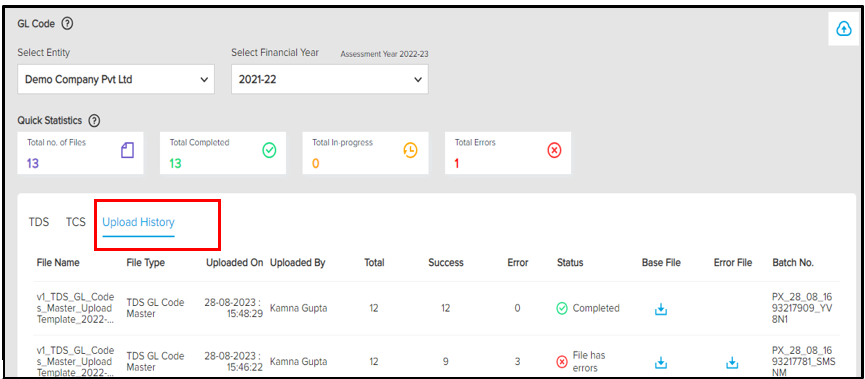865x379 pixels.
Task: Open the Select Financial Year dropdown
Action: [330, 79]
